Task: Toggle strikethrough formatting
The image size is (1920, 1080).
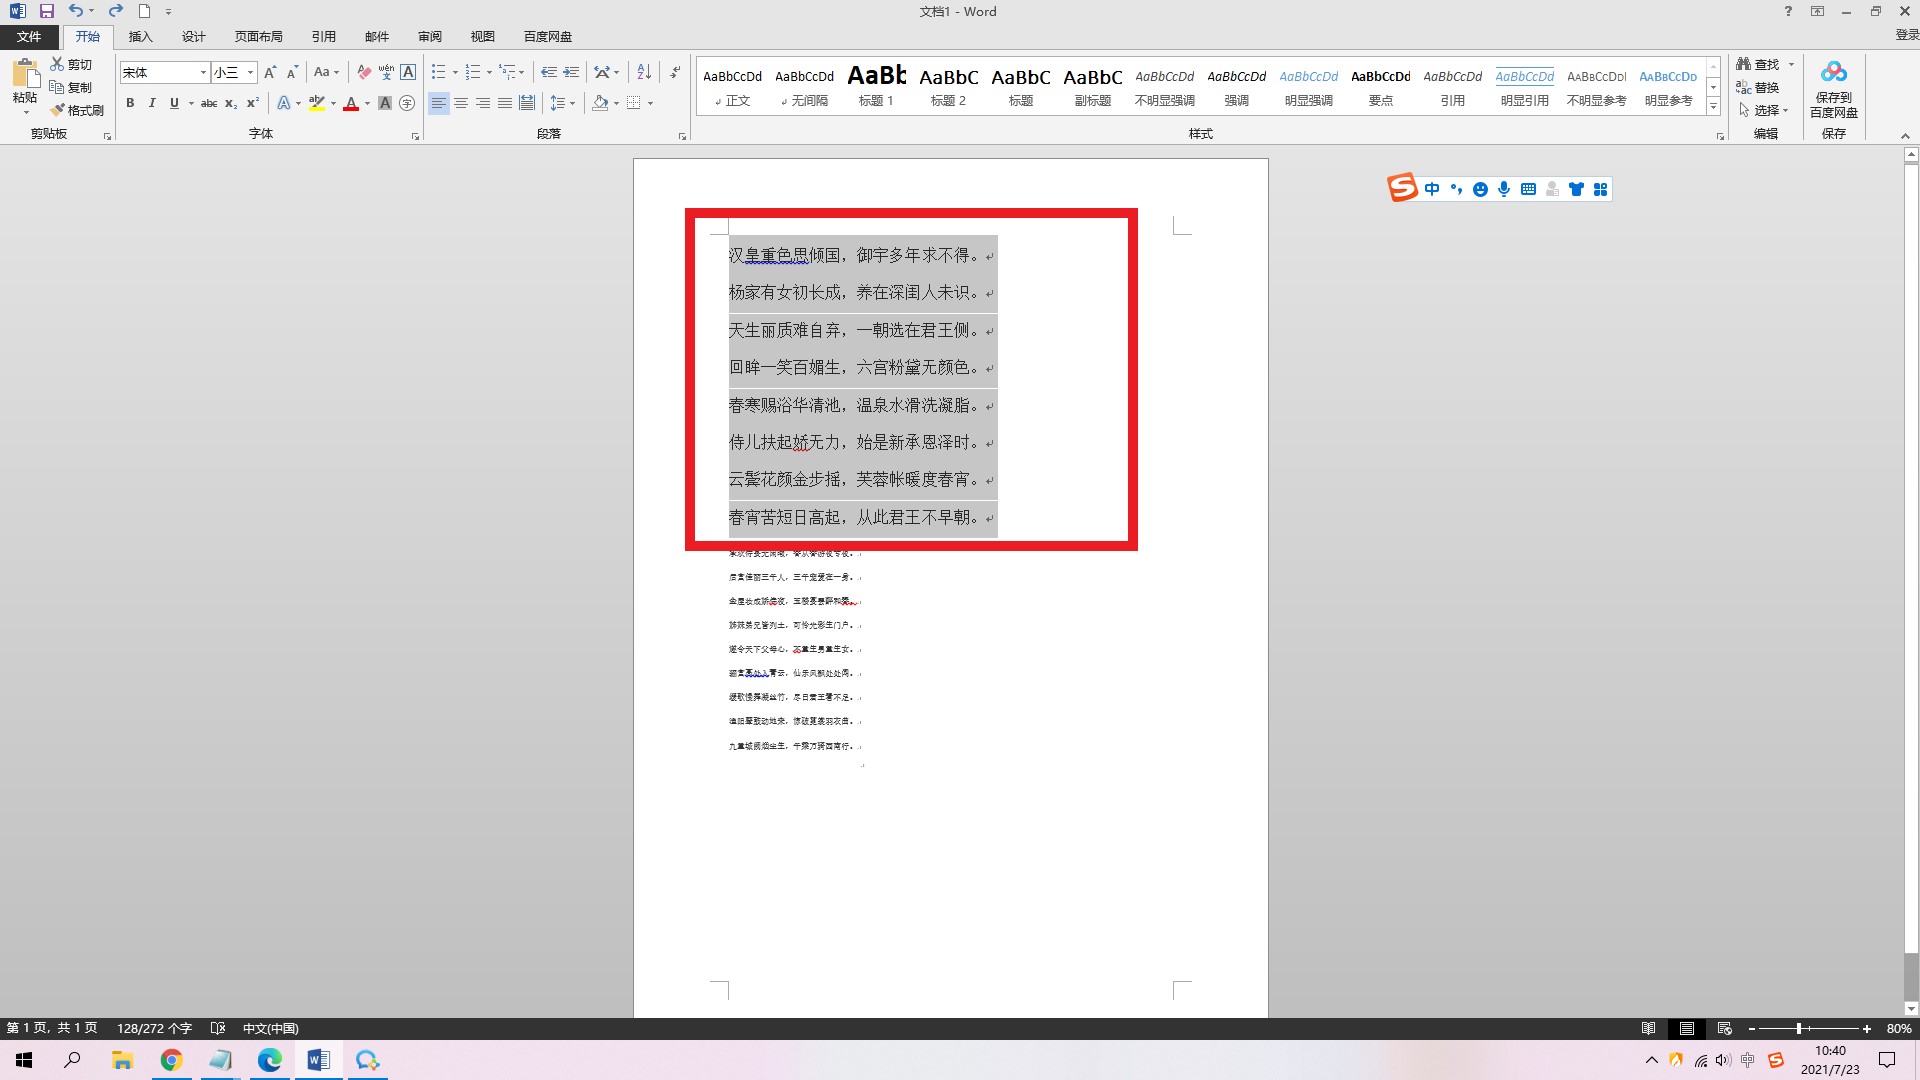Action: [x=209, y=103]
